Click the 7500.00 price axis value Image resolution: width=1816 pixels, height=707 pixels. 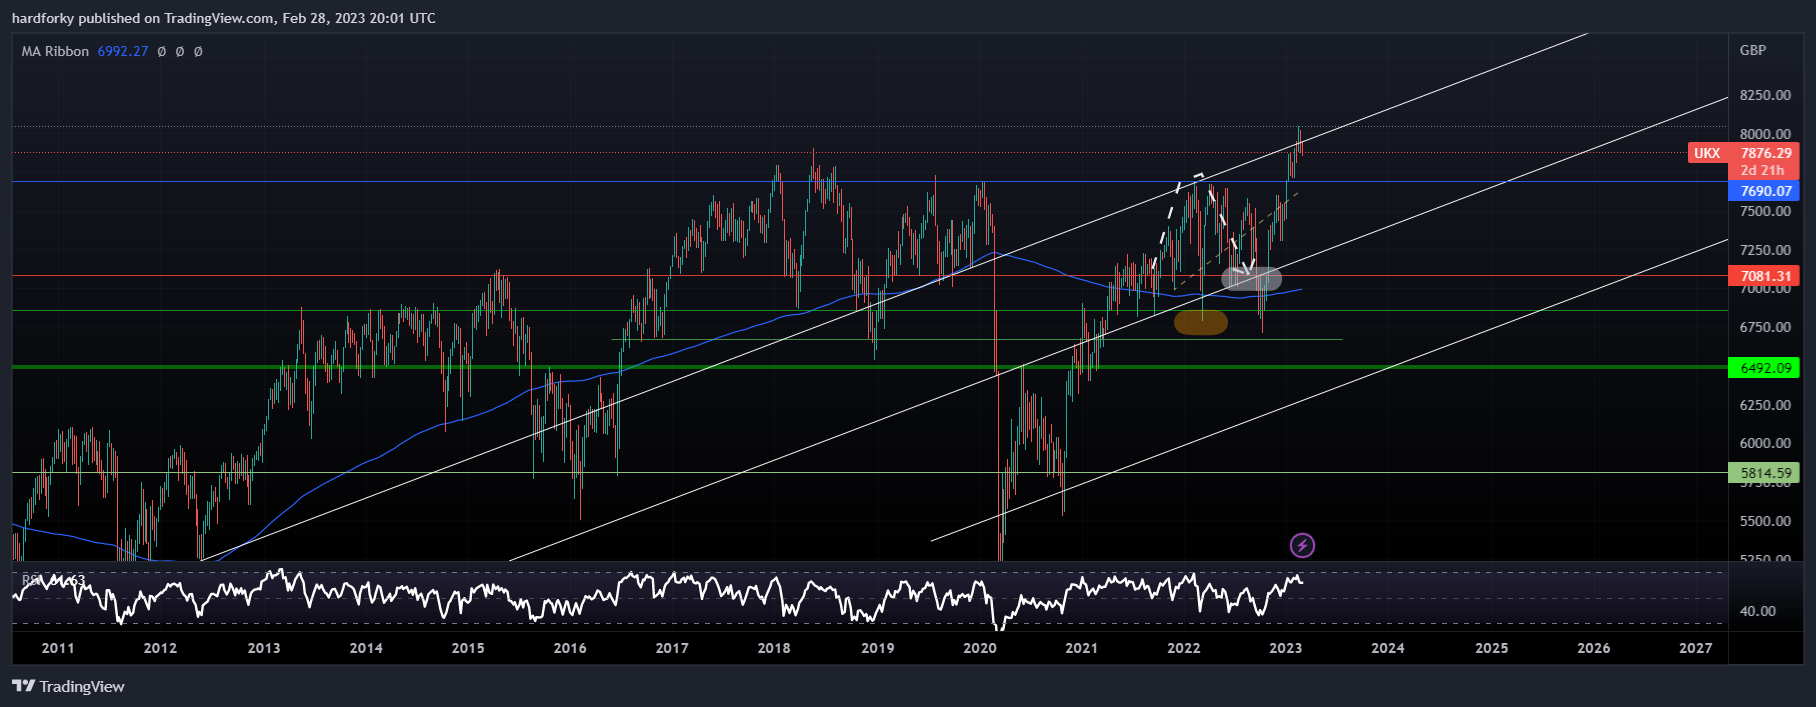(x=1765, y=211)
